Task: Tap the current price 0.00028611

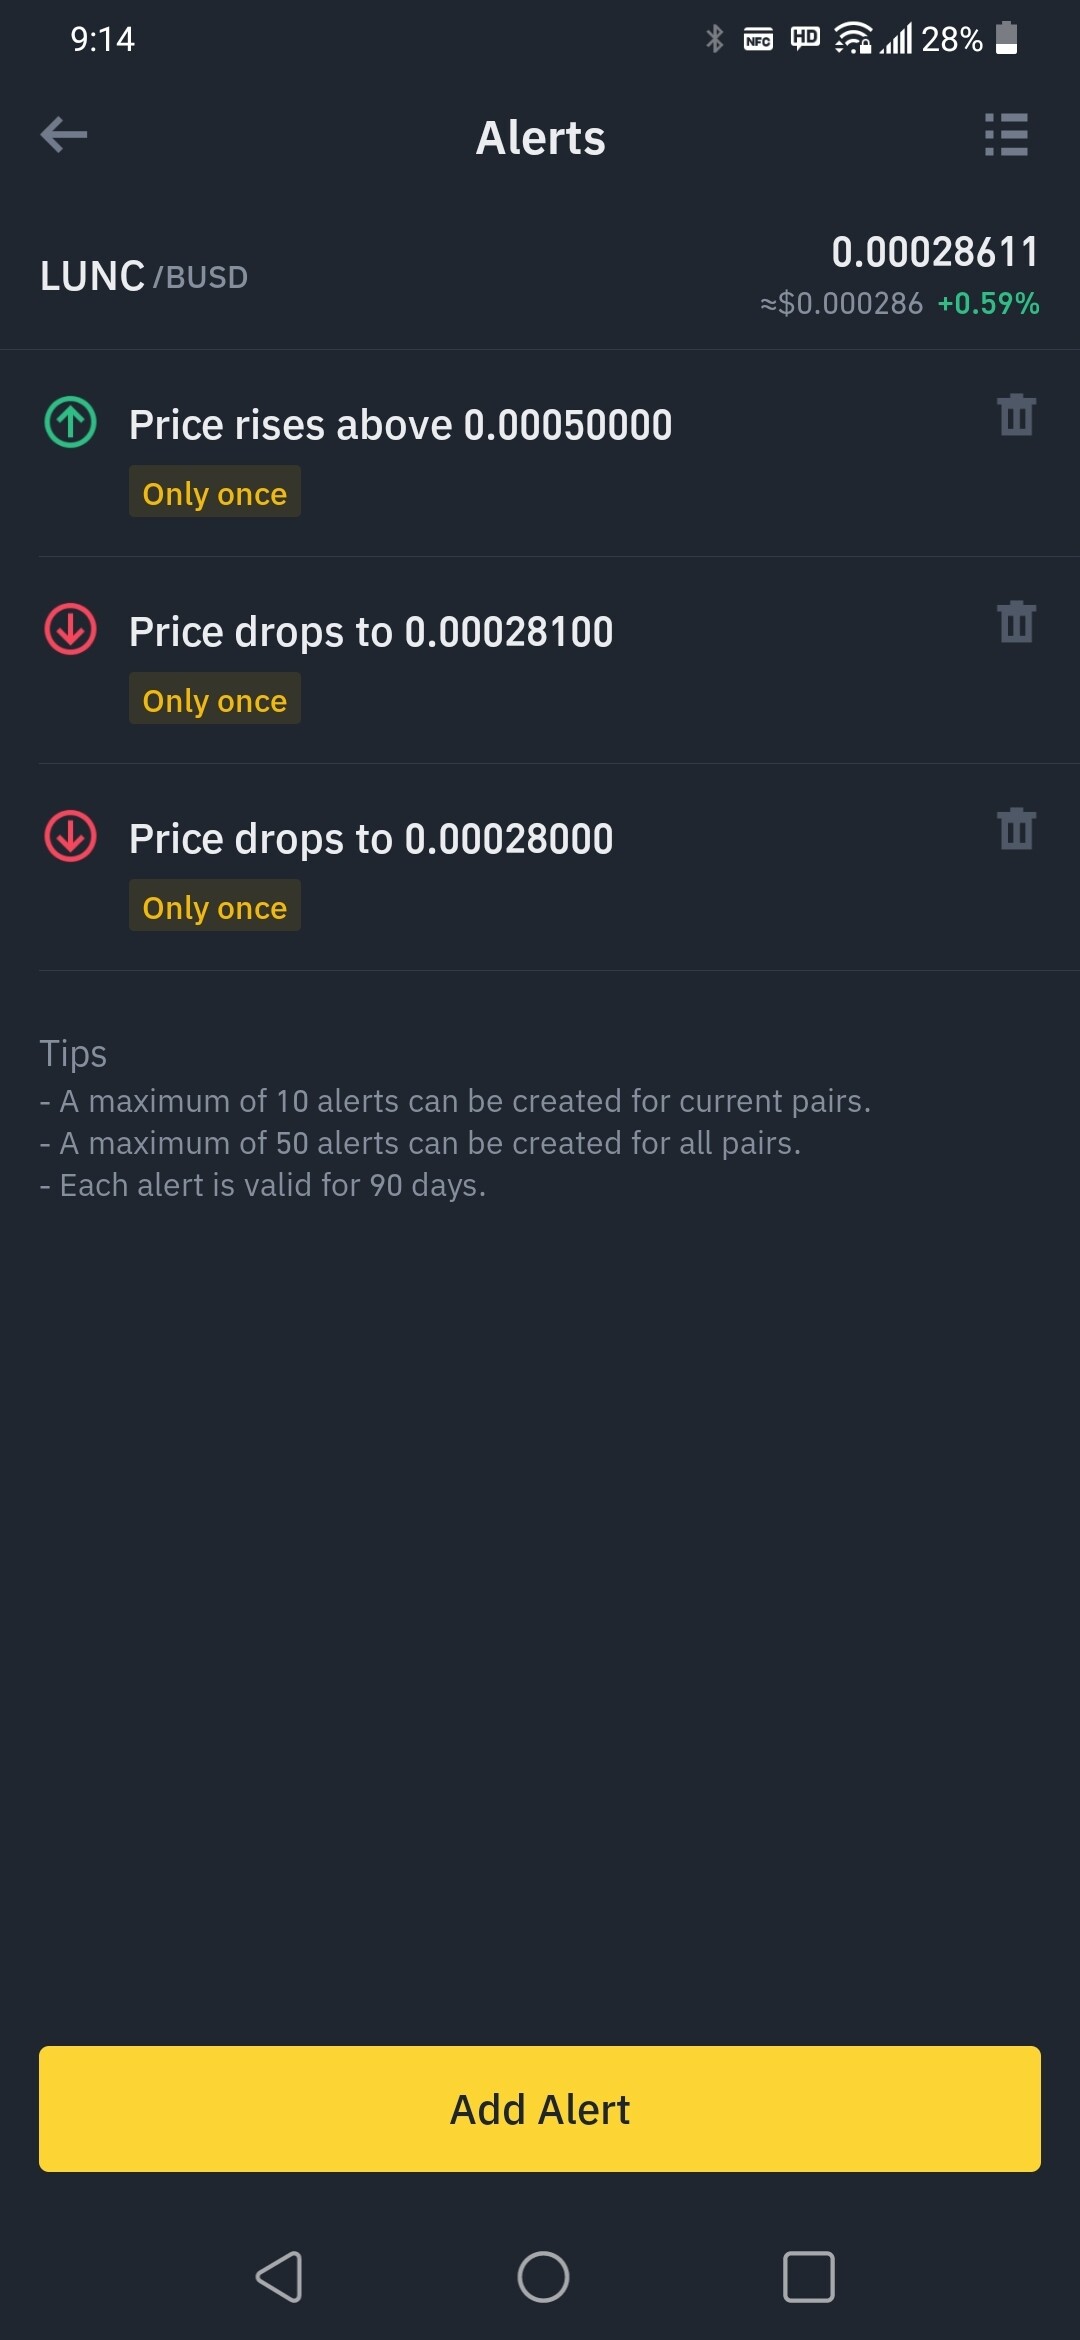Action: tap(935, 252)
